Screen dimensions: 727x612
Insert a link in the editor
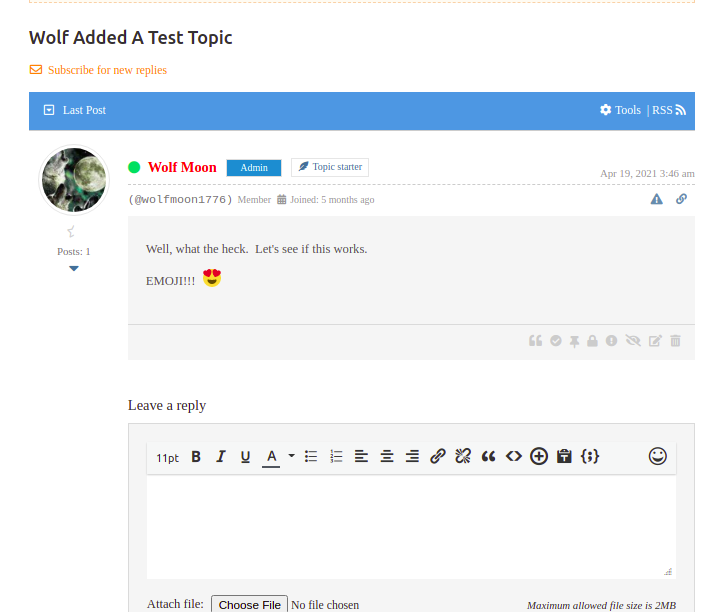(x=438, y=457)
